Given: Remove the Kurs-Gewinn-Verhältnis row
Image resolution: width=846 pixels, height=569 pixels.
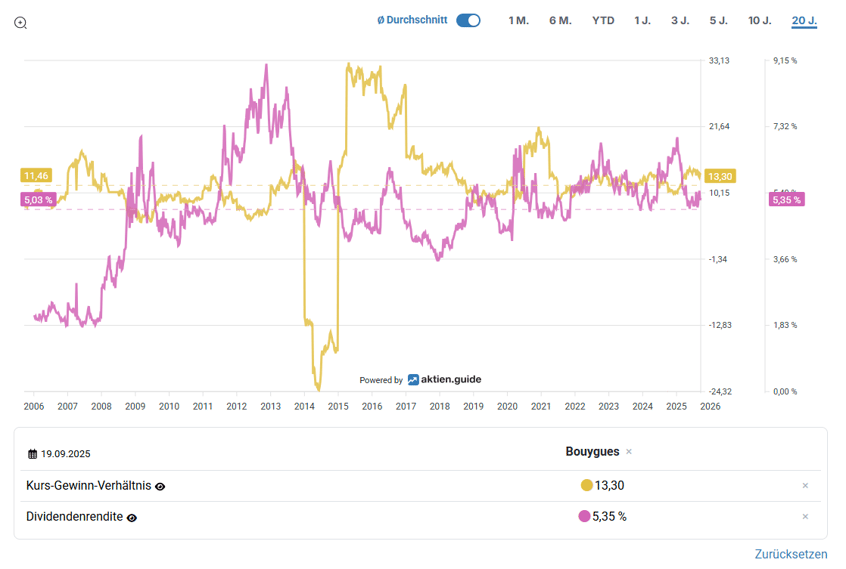Looking at the screenshot, I should pyautogui.click(x=805, y=486).
